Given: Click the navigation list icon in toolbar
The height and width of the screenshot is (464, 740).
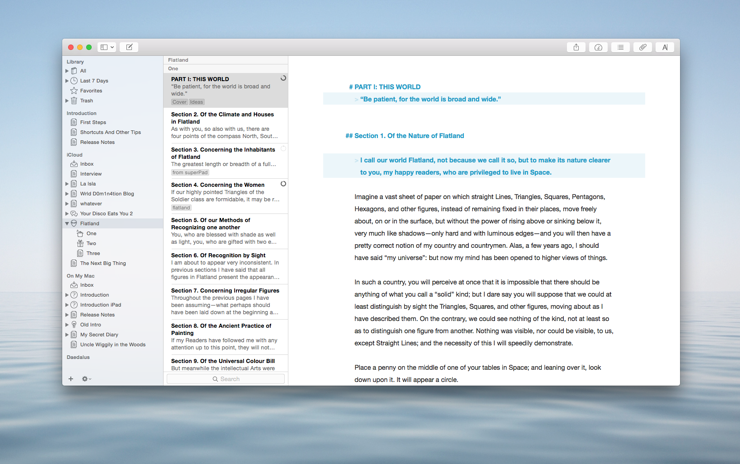Looking at the screenshot, I should (620, 47).
